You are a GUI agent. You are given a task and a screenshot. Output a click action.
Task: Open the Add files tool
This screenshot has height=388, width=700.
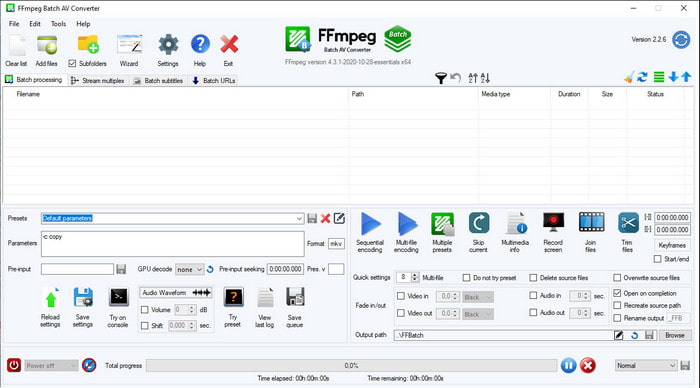coord(46,45)
